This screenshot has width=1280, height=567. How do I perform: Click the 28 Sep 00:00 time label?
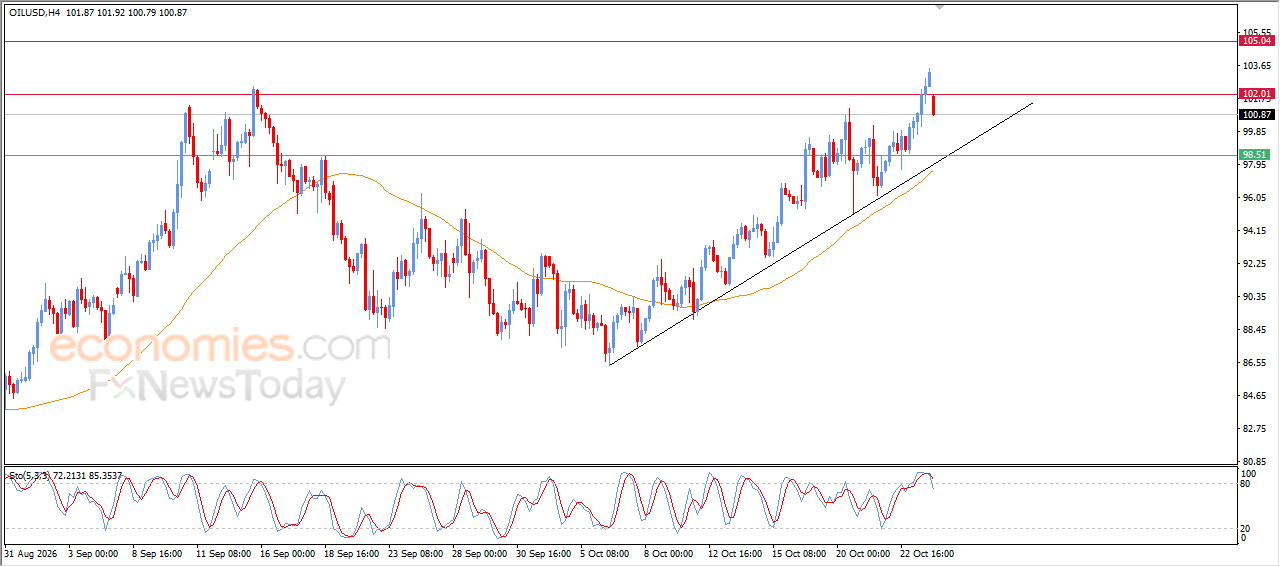pyautogui.click(x=479, y=553)
